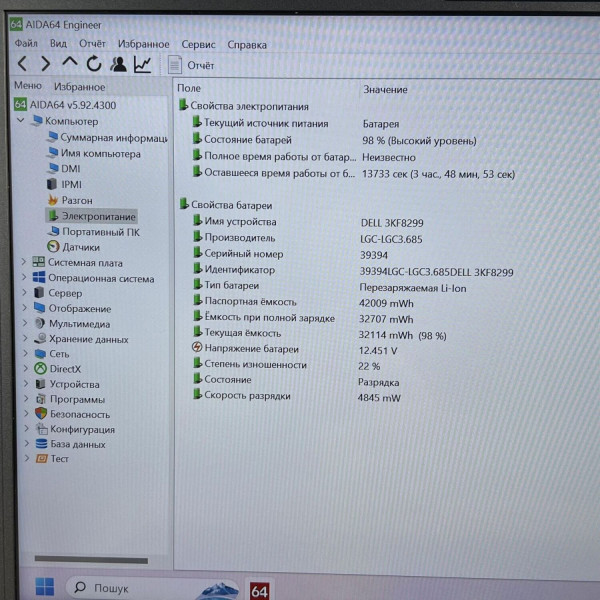
Task: Click the Конфигурация icon
Action: point(41,429)
